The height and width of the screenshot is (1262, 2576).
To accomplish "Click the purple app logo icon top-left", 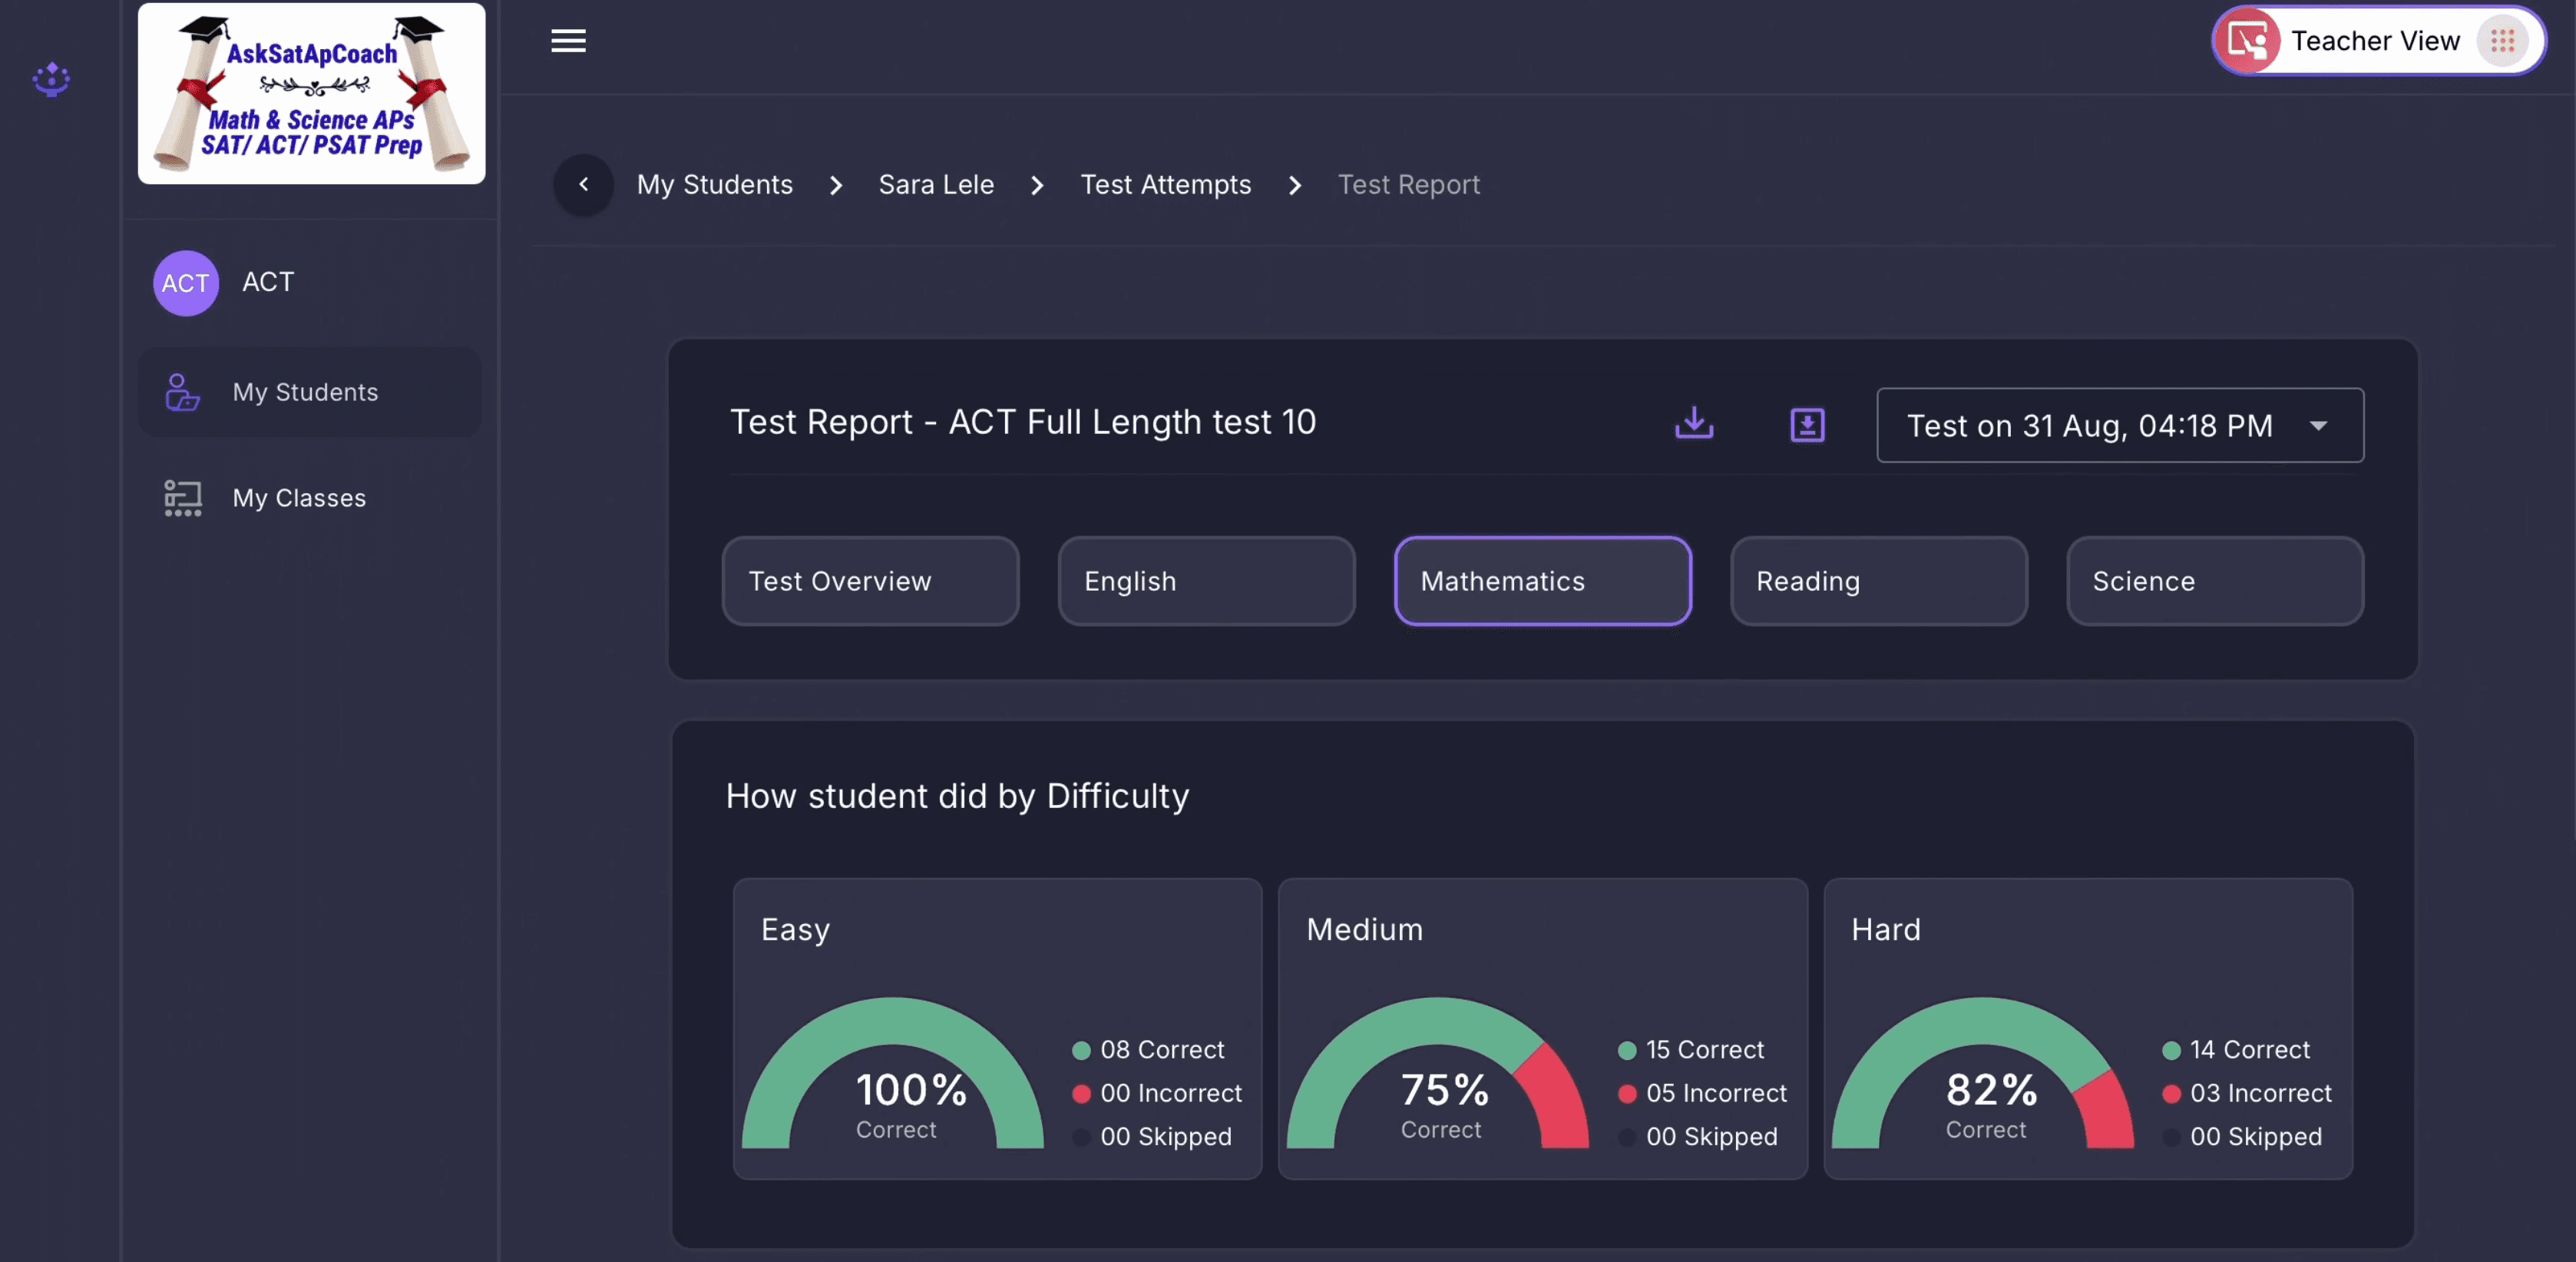I will 51,80.
